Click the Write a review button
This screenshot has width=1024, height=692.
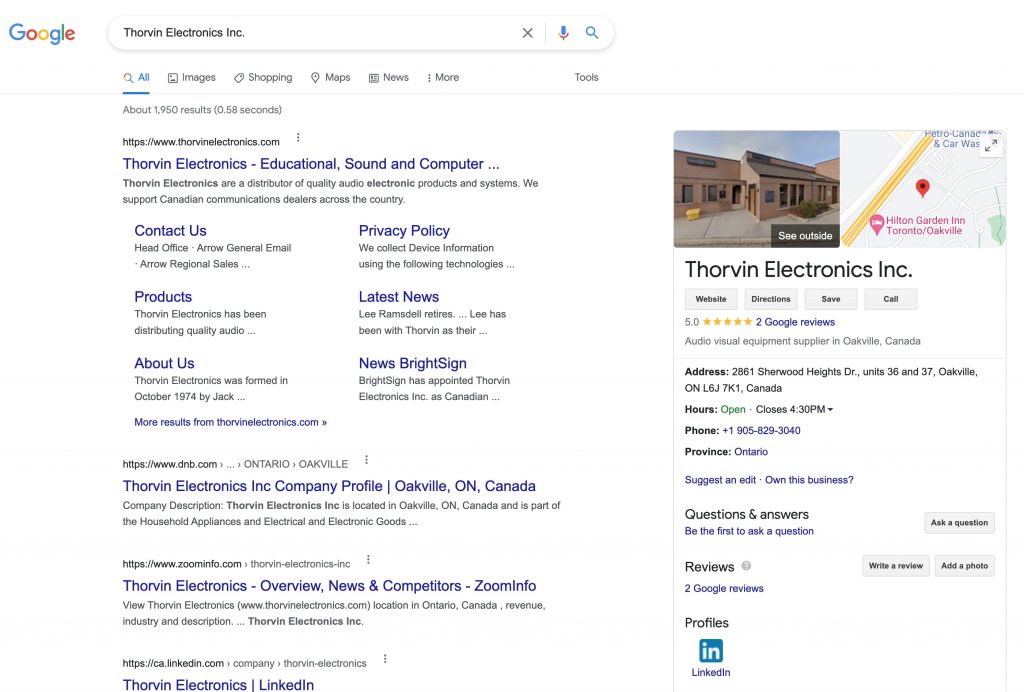point(895,565)
